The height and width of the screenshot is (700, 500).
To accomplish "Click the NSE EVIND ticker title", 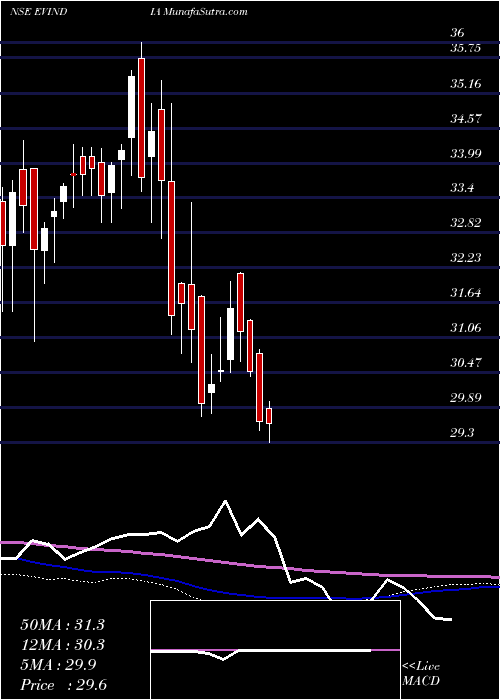I will point(38,12).
